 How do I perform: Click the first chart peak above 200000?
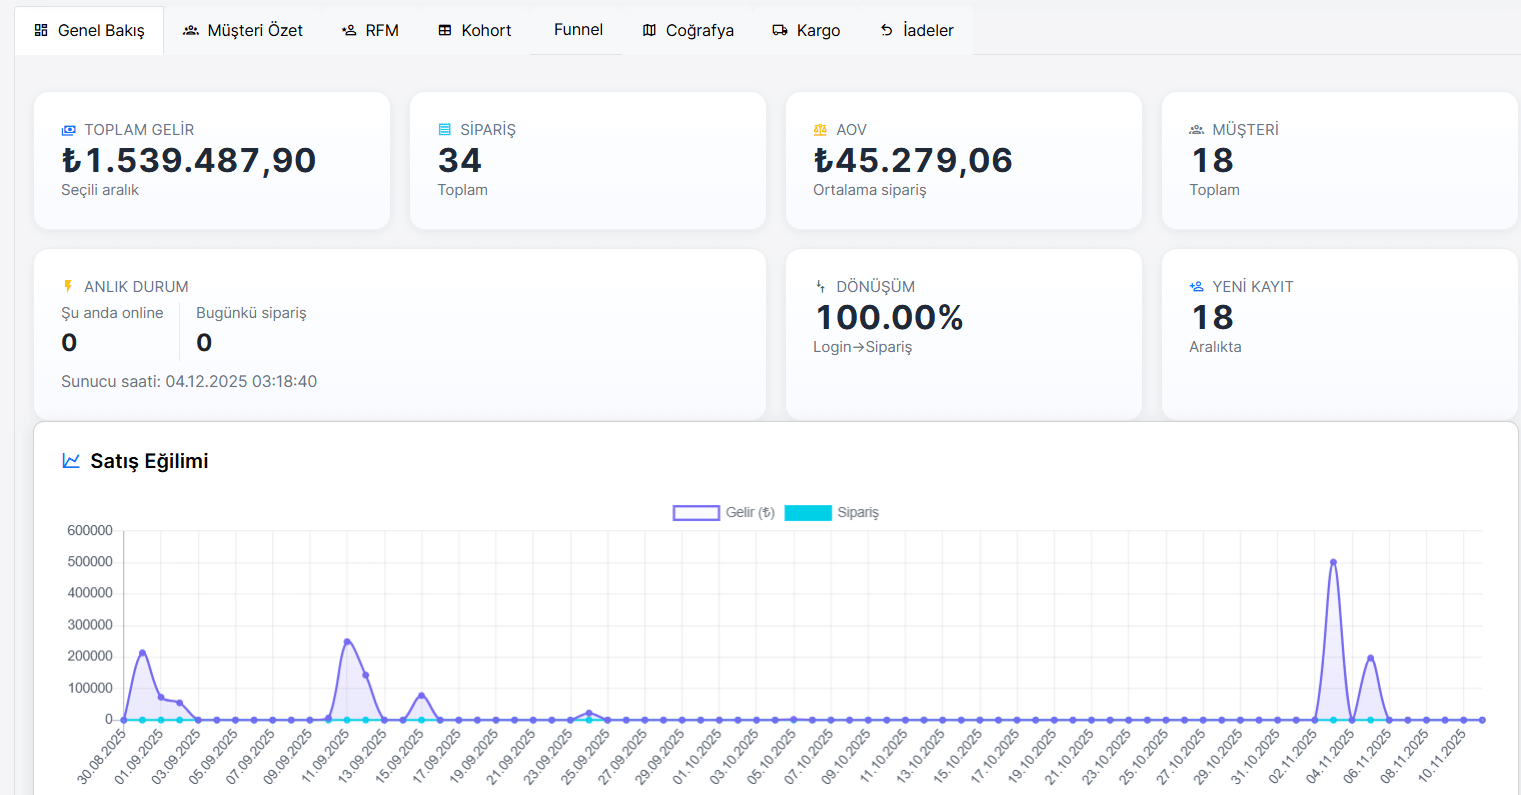(x=142, y=653)
